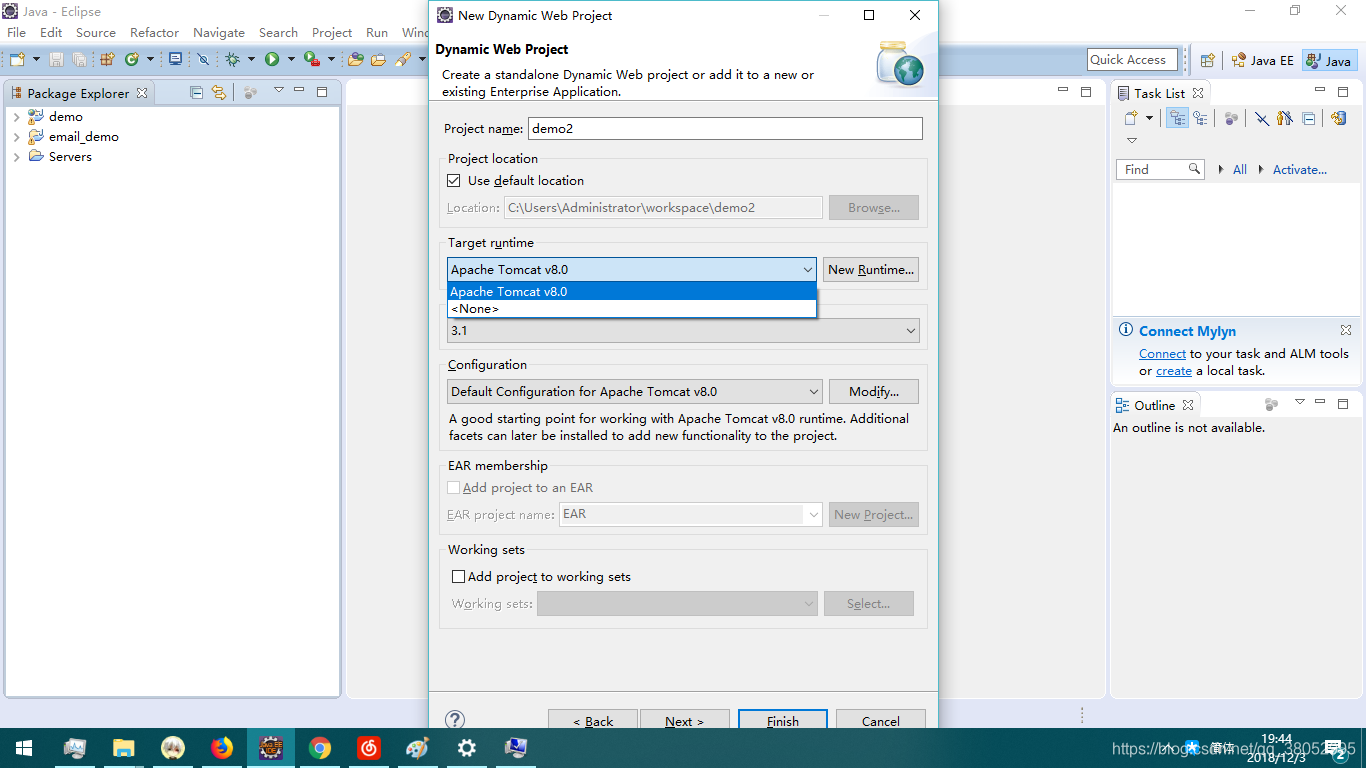The image size is (1366, 768).
Task: Open the Project menu
Action: tap(332, 32)
